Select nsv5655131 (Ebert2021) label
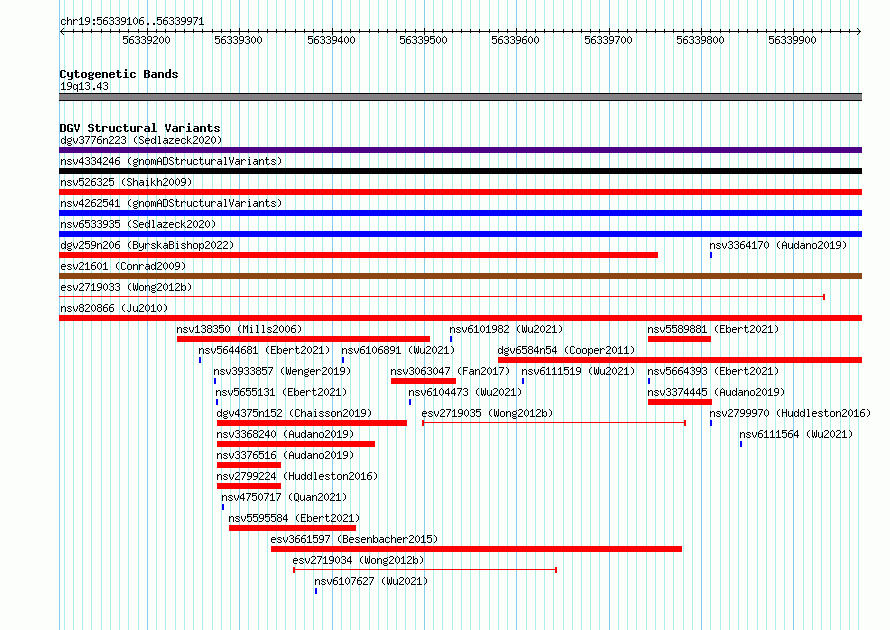 tap(281, 392)
